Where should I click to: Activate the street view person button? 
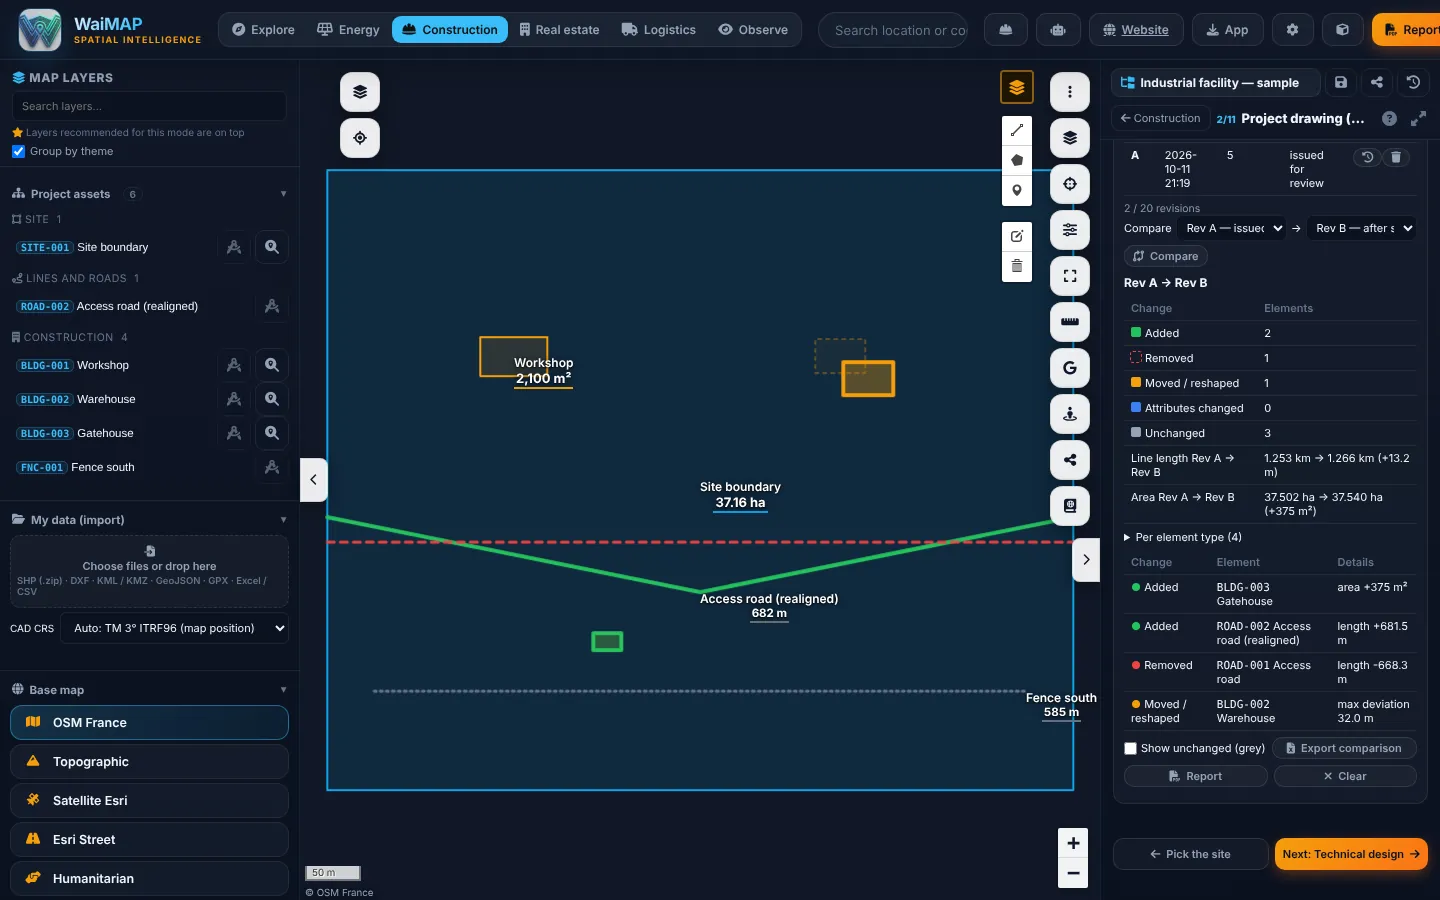click(x=1070, y=414)
